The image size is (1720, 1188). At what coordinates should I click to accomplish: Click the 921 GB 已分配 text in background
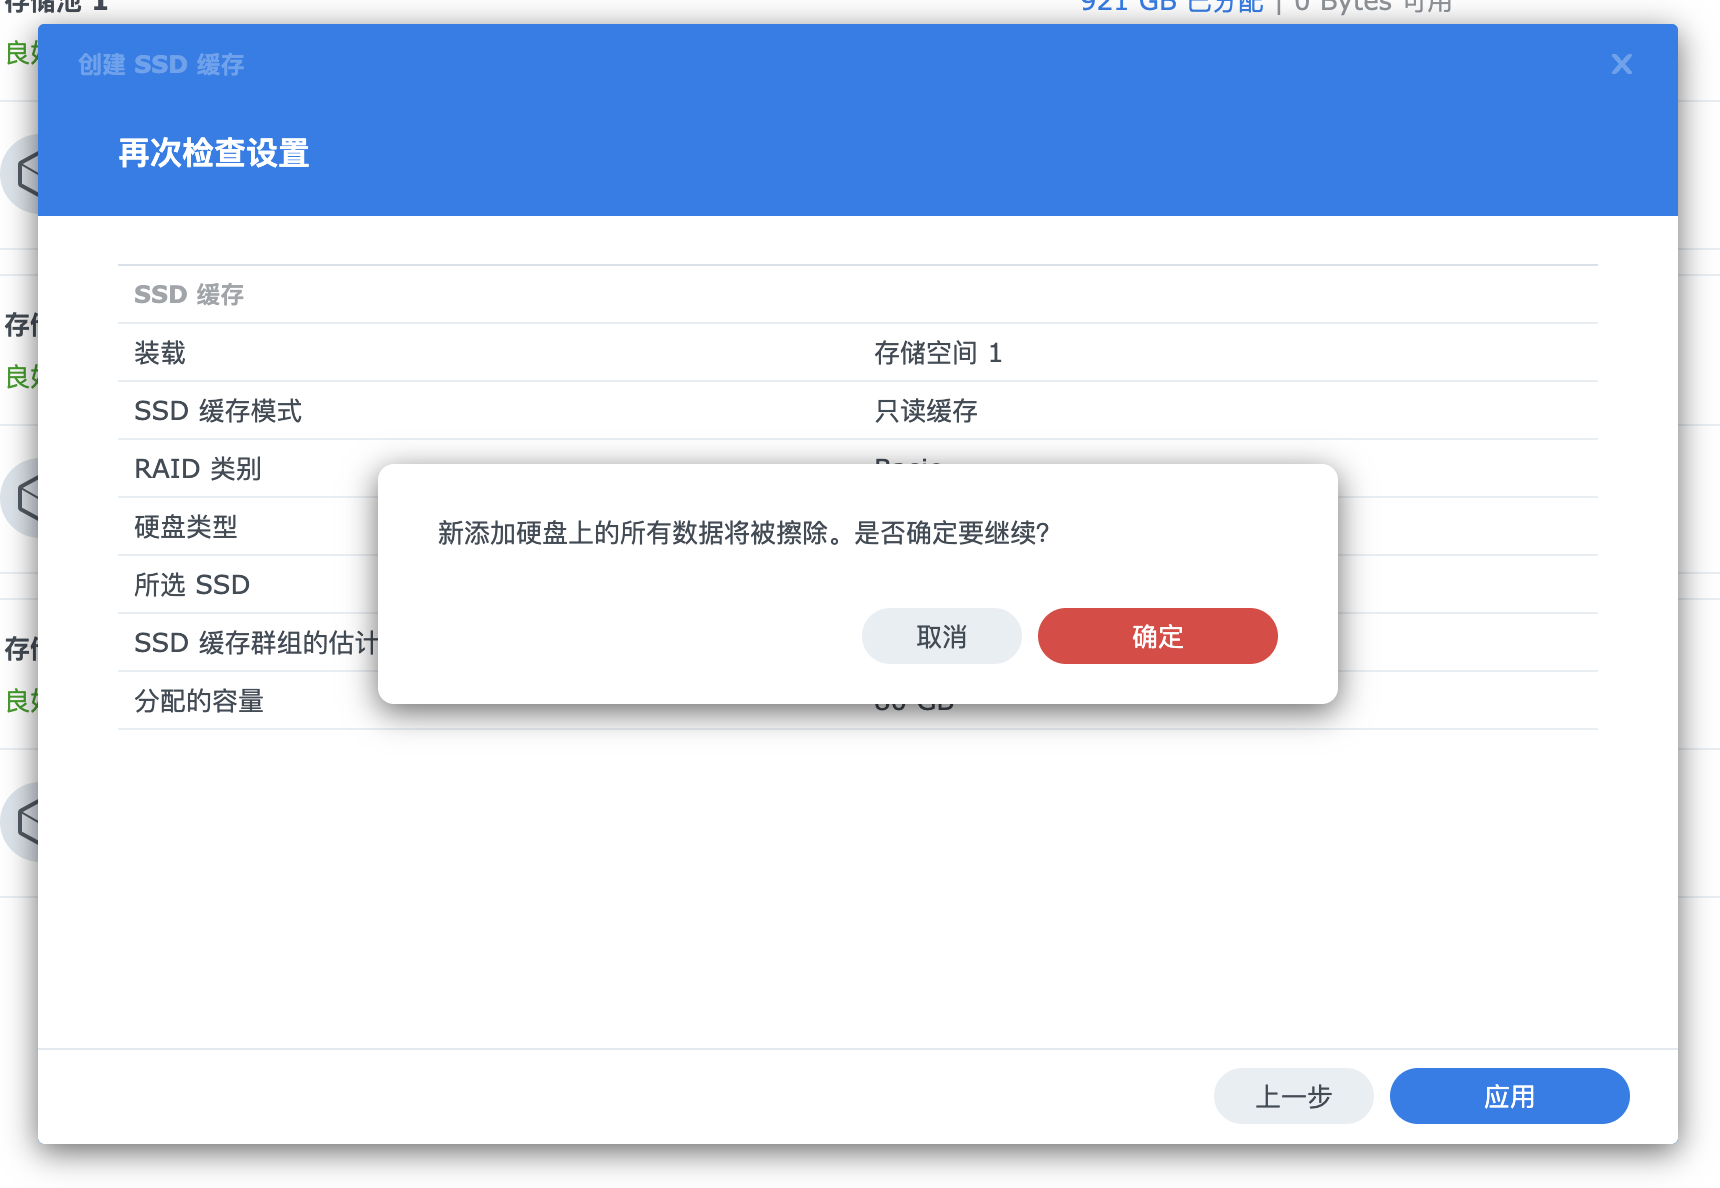tap(1171, 8)
